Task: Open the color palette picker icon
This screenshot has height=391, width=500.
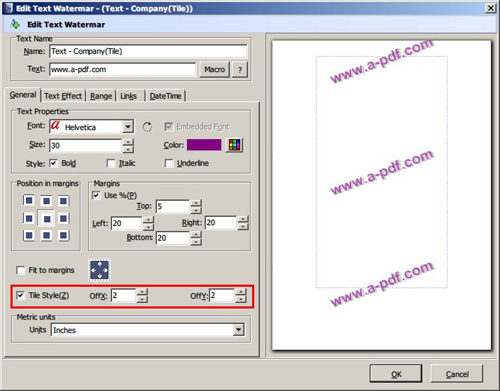Action: [234, 145]
